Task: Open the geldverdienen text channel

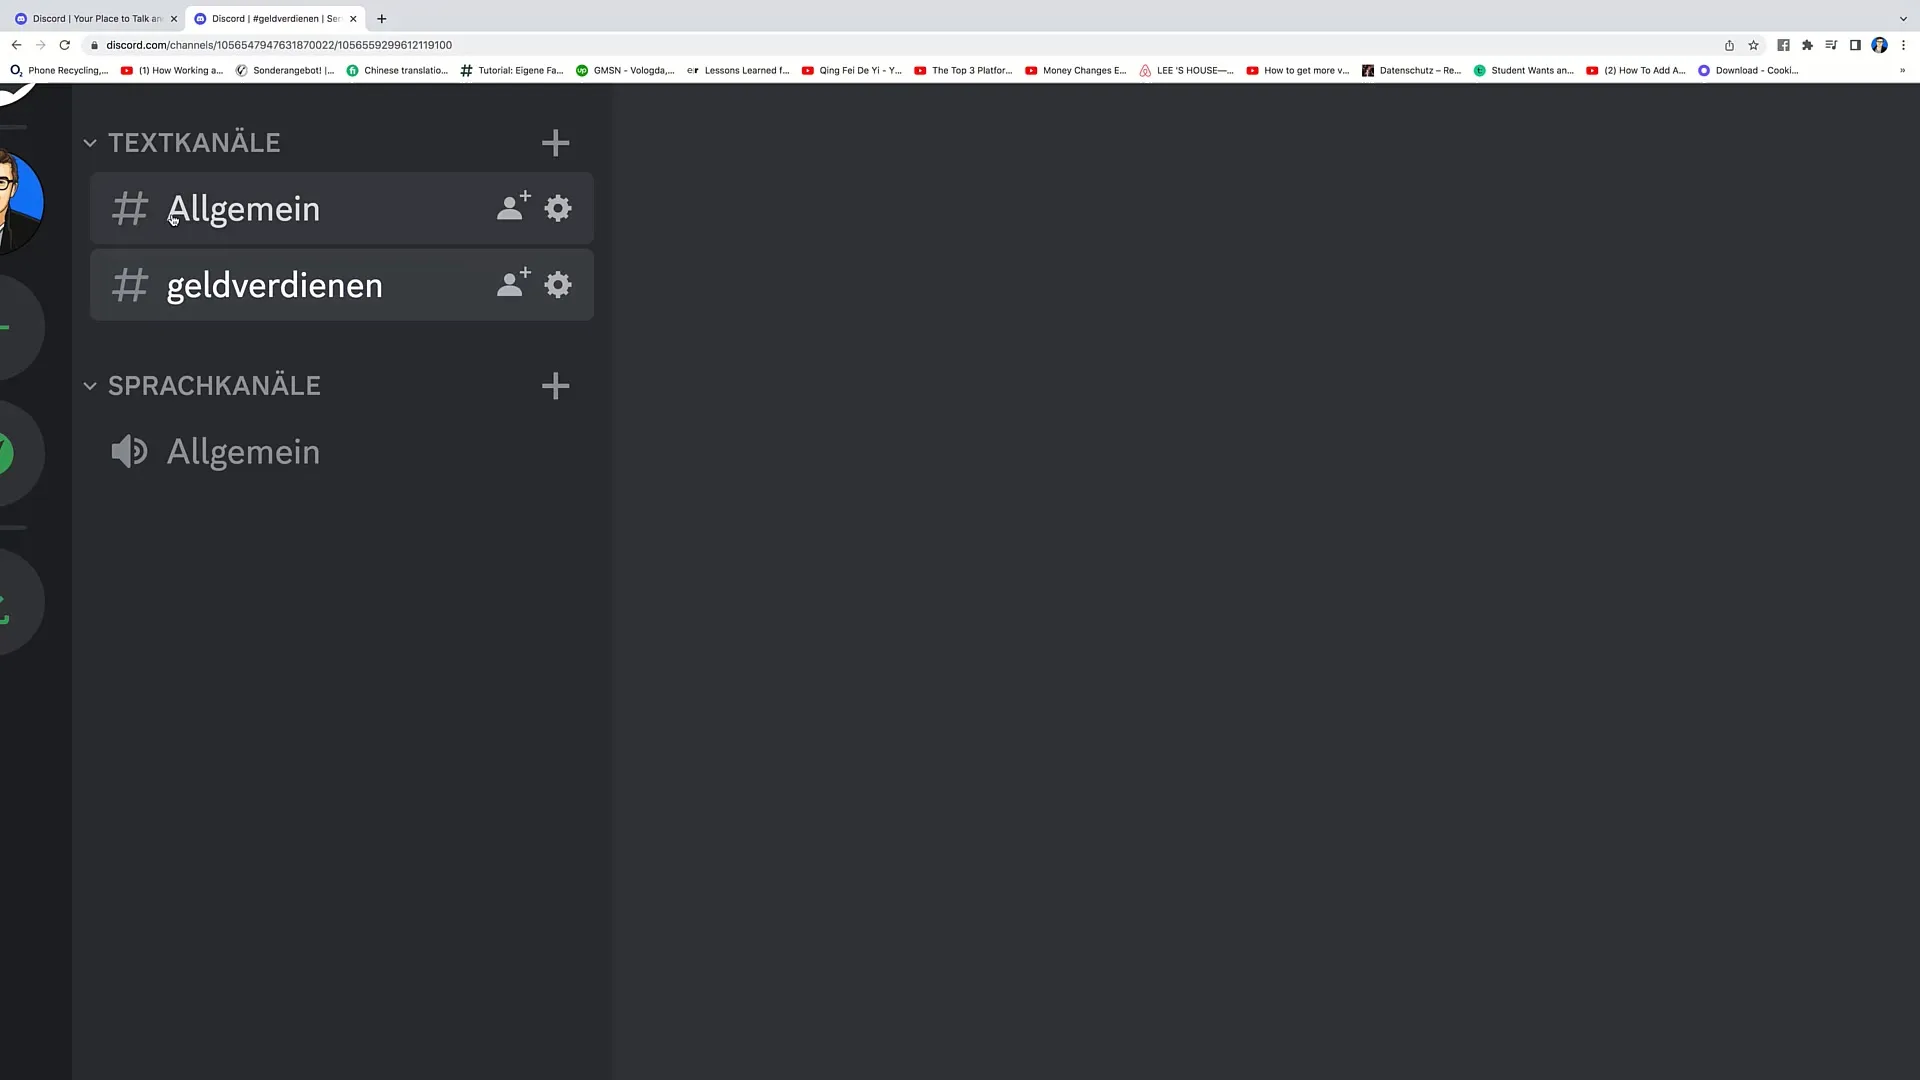Action: tap(341, 285)
